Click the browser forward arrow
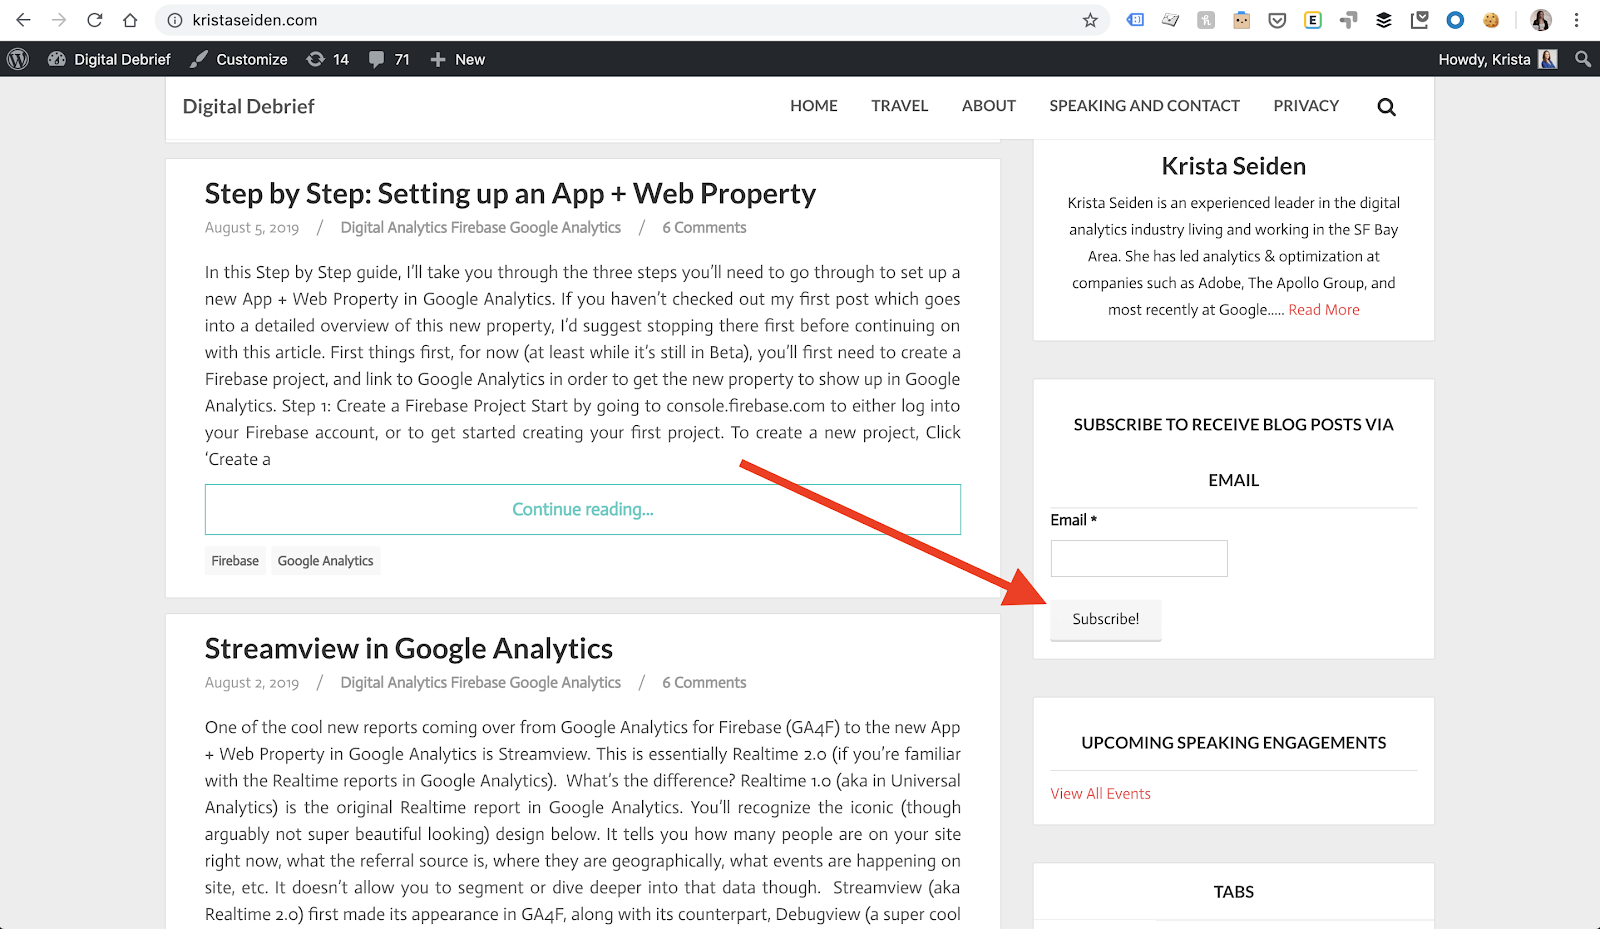This screenshot has width=1600, height=929. pyautogui.click(x=59, y=20)
